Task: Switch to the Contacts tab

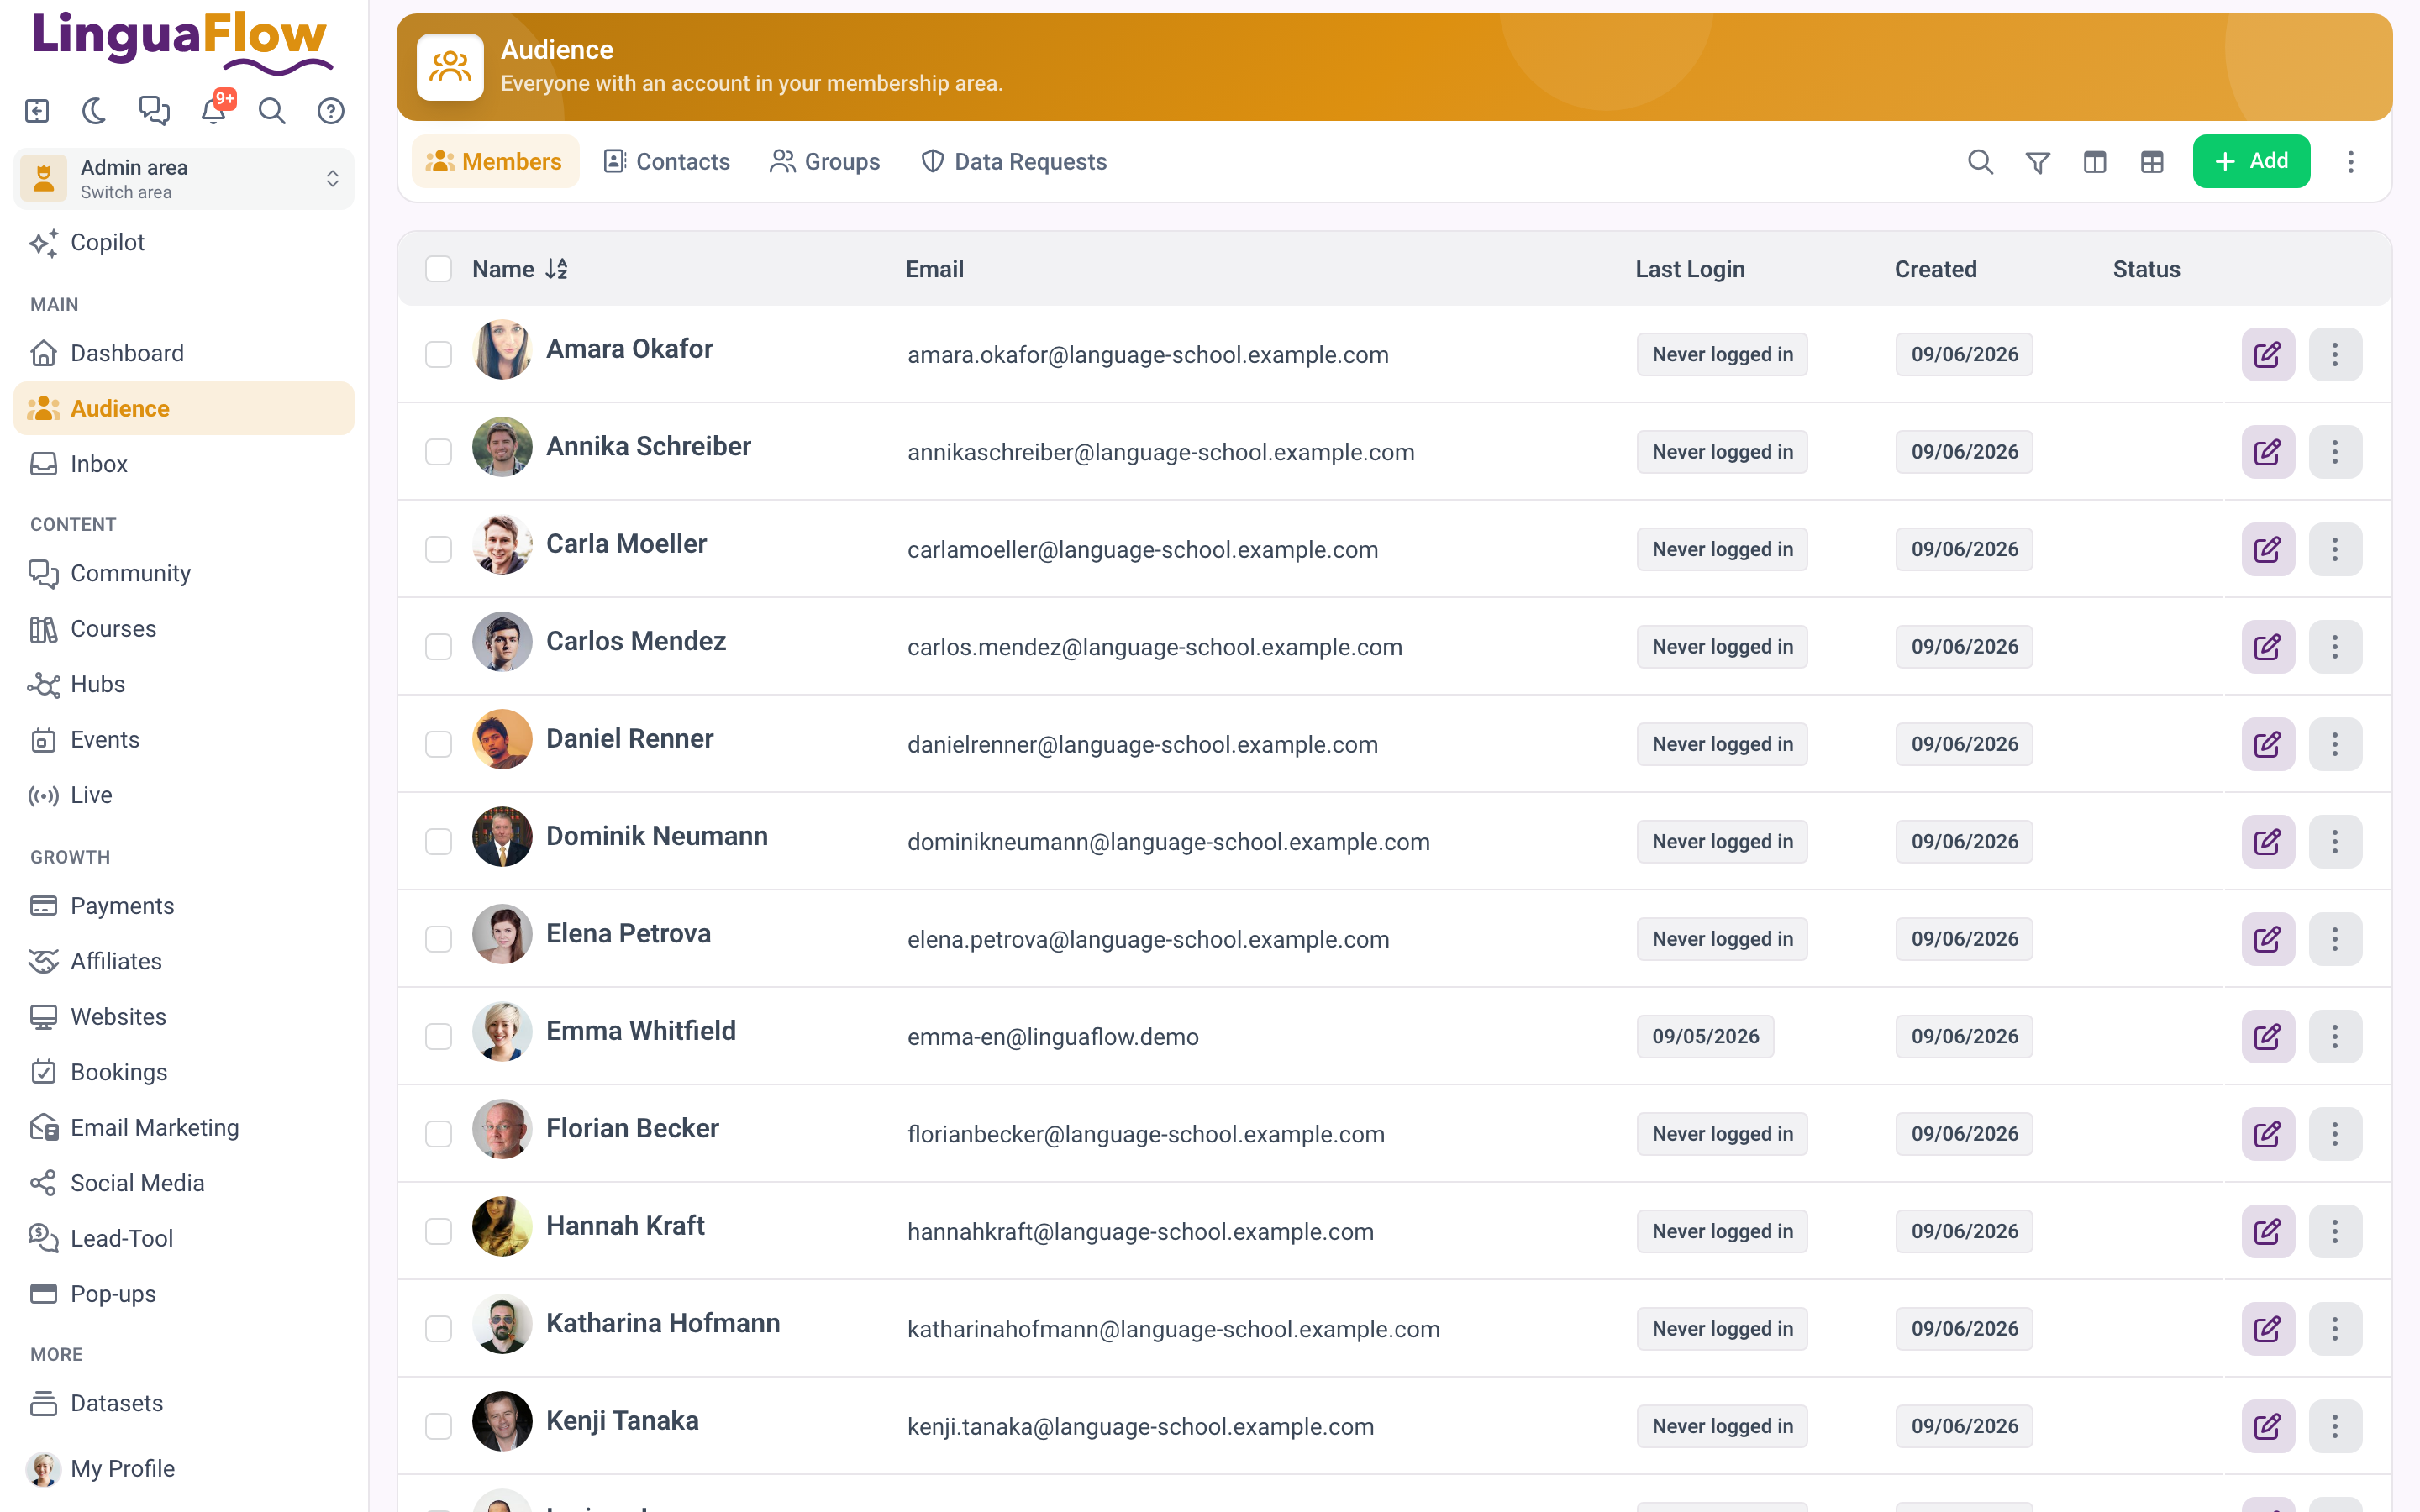Action: pos(667,162)
